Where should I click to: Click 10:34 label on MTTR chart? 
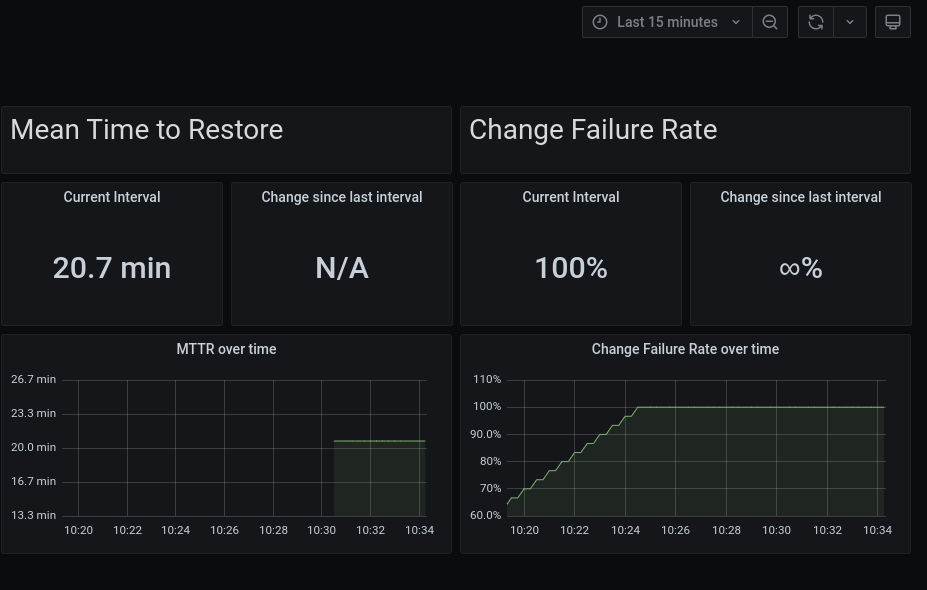coord(419,530)
